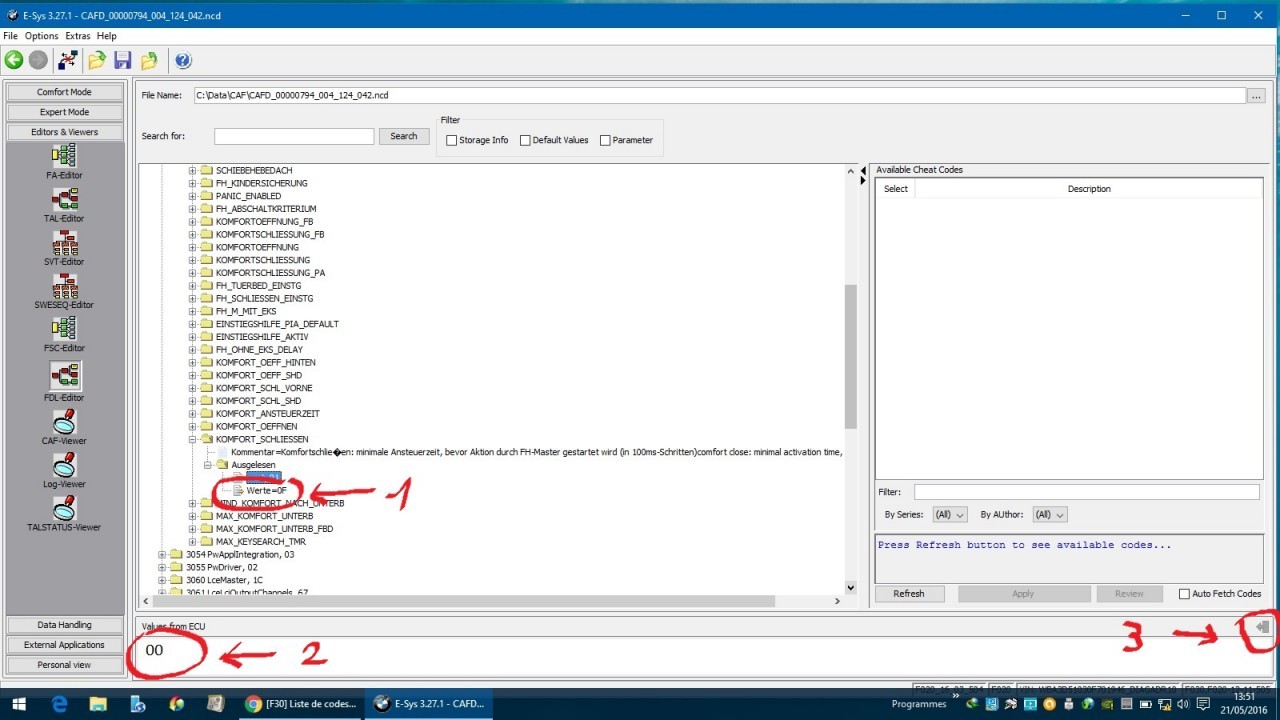This screenshot has height=720, width=1280.
Task: Open the Windows Start menu
Action: [x=19, y=704]
